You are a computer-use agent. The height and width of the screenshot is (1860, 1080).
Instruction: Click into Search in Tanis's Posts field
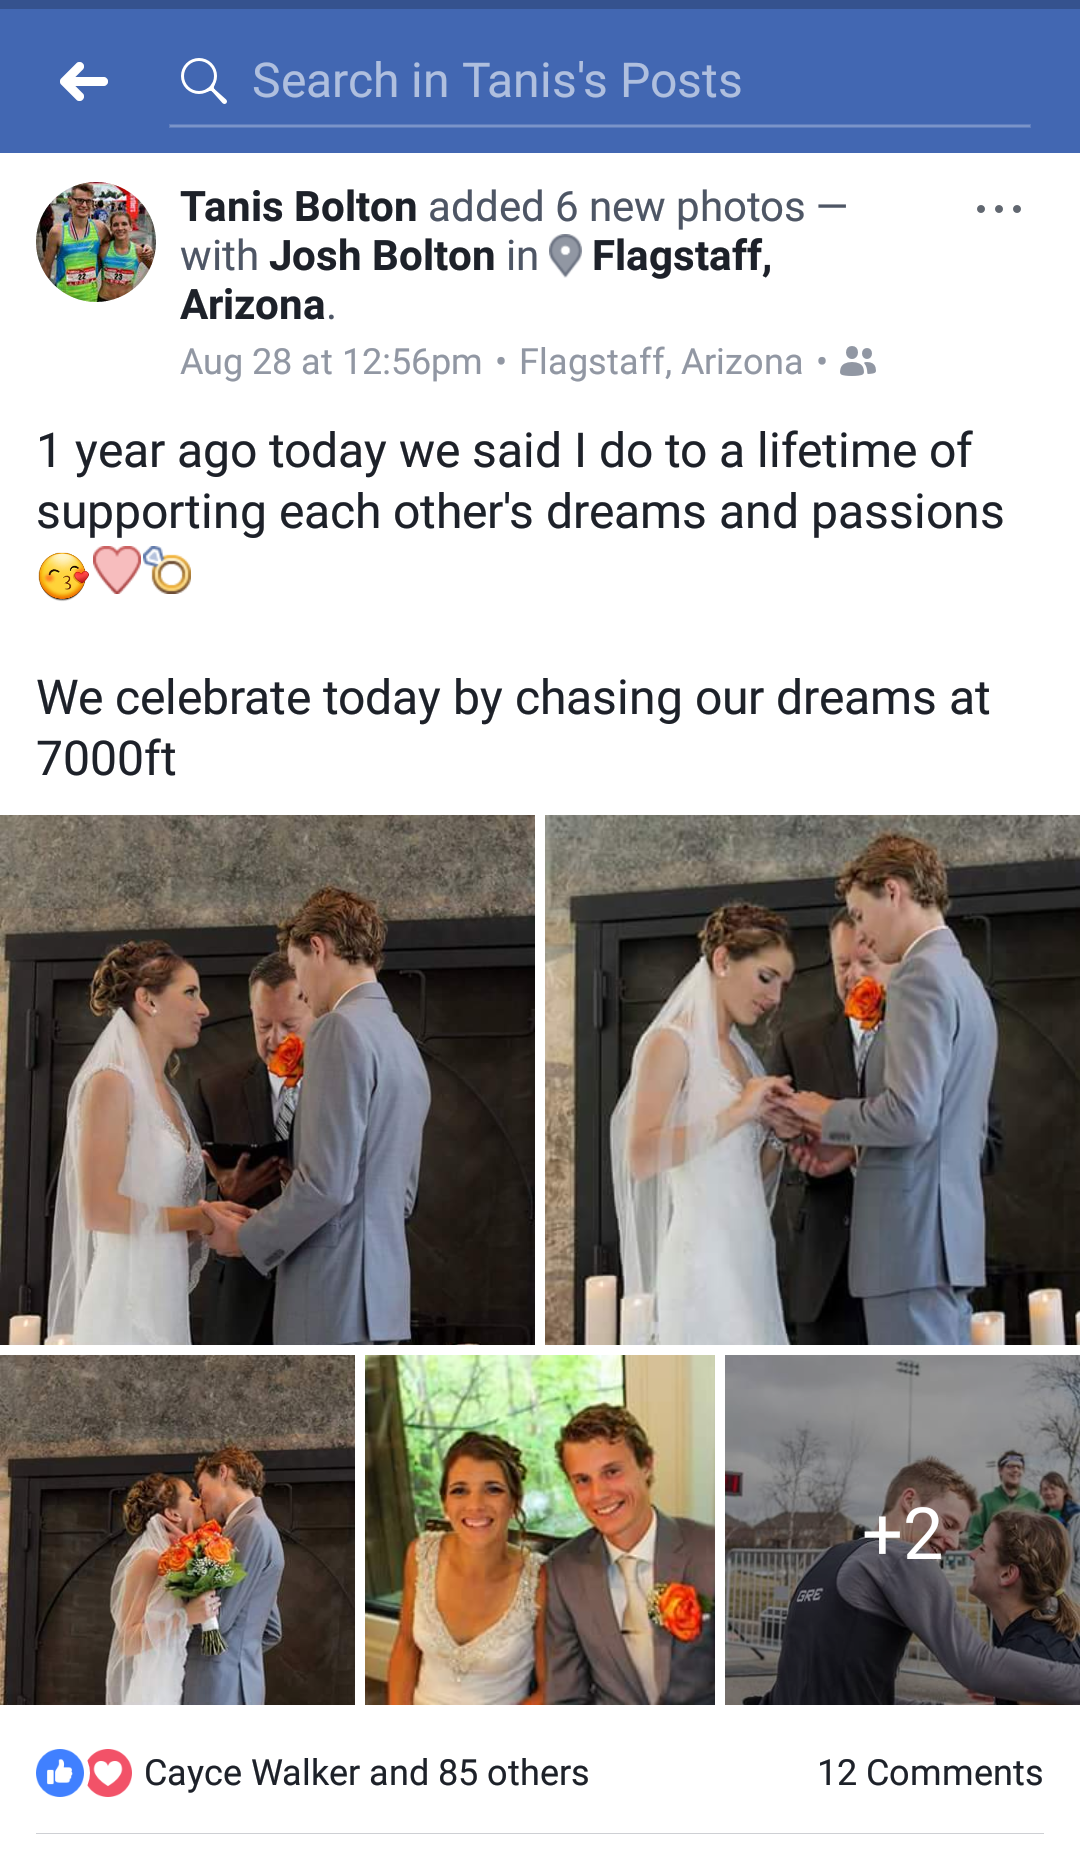coord(600,82)
